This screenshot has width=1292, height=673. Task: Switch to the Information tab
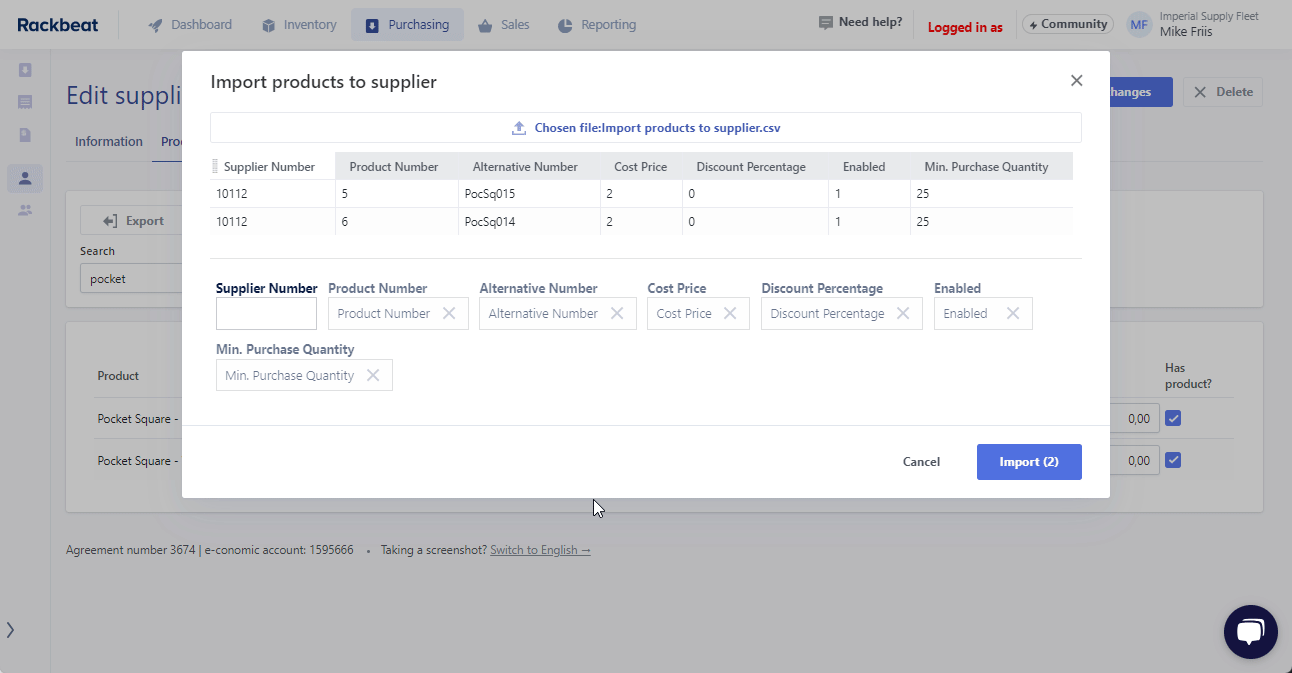[109, 142]
